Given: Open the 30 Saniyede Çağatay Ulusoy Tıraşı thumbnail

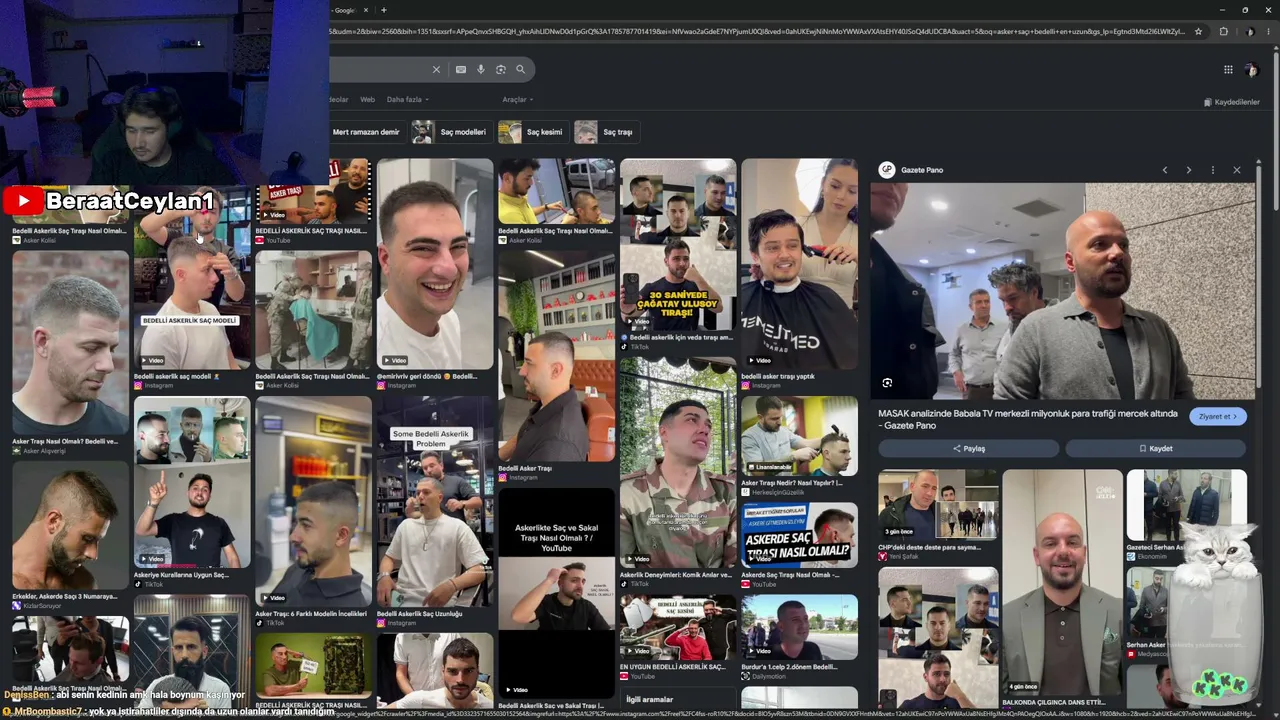Looking at the screenshot, I should click(x=678, y=245).
